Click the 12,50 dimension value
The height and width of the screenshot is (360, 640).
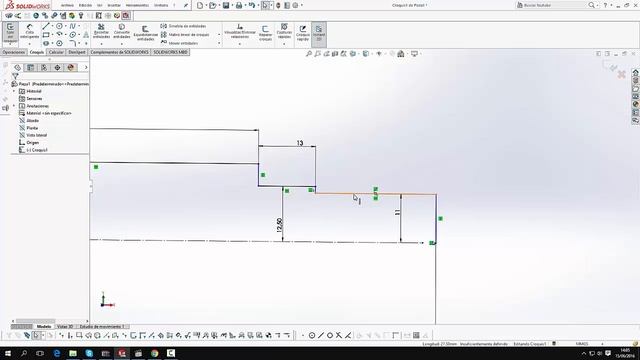(279, 225)
